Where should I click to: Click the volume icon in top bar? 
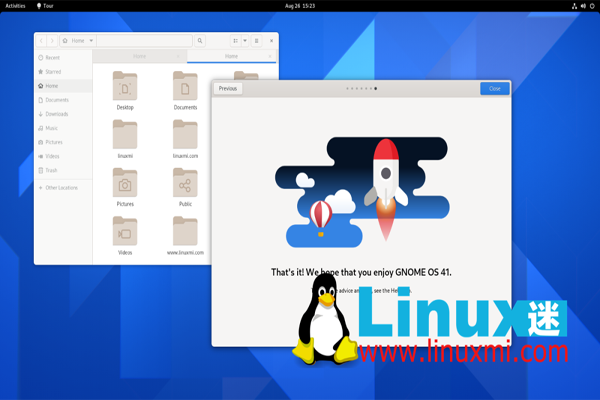(583, 6)
